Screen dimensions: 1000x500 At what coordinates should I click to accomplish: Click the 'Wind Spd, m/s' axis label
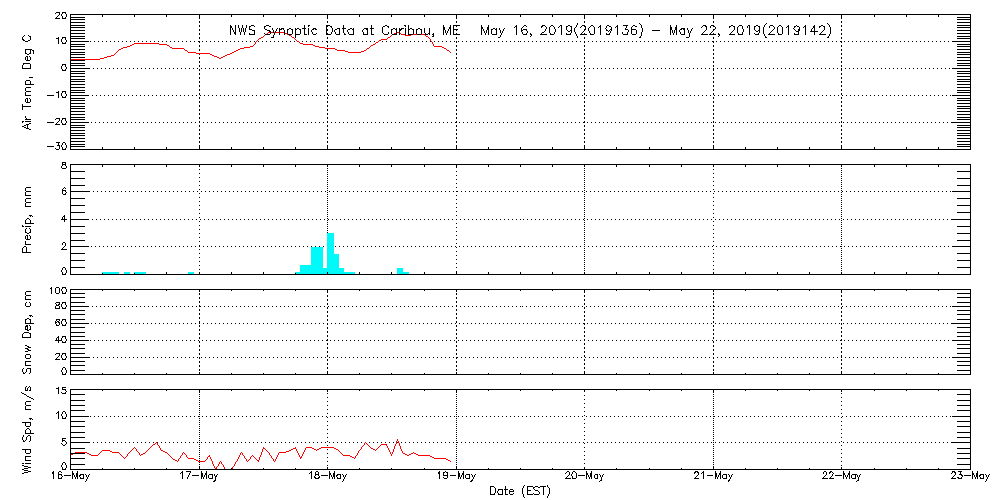(27, 429)
